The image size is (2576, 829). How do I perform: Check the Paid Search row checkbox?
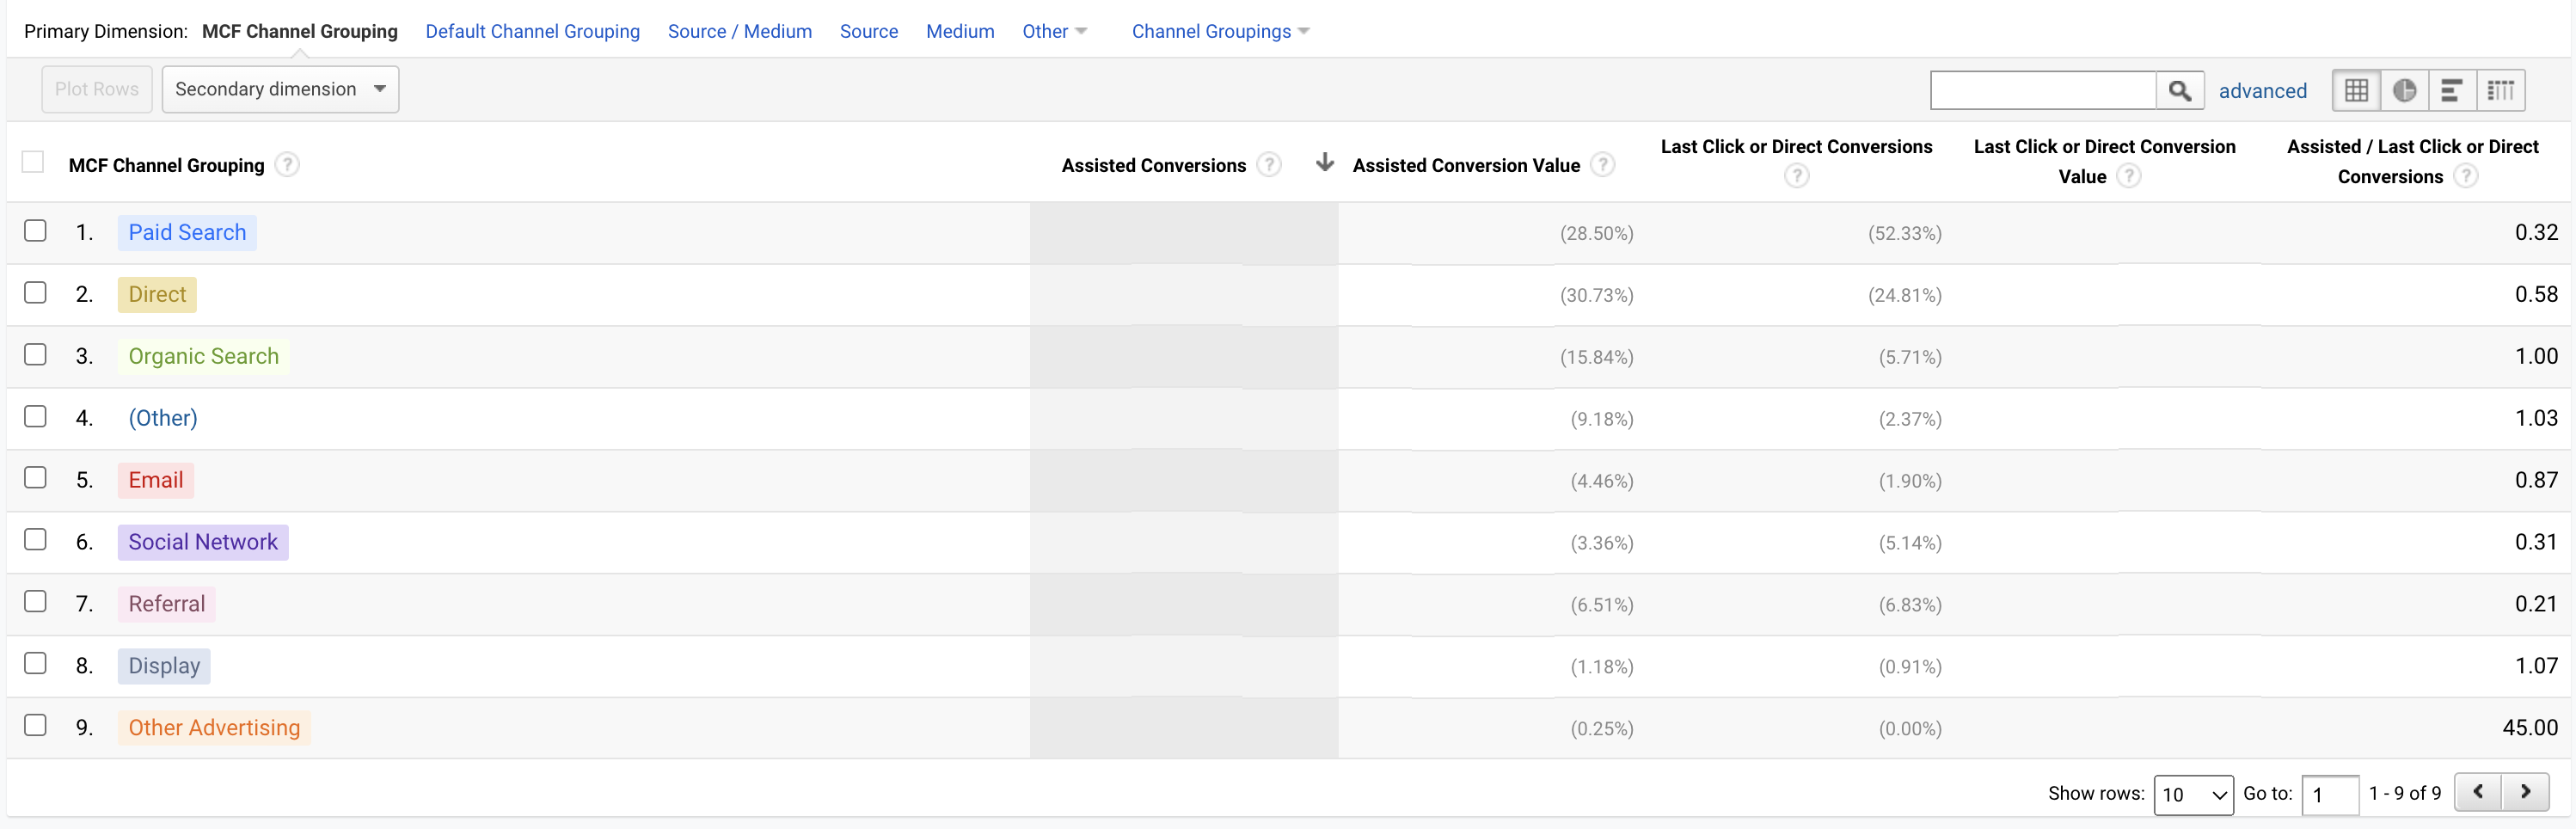(x=35, y=231)
